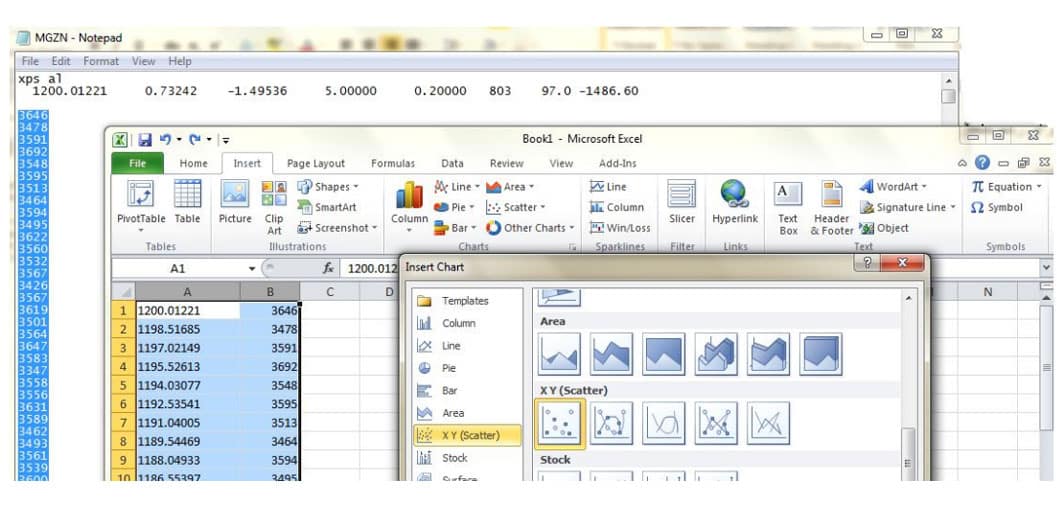The image size is (1063, 532).
Task: Open Clip Art in the ribbon
Action: 274,207
